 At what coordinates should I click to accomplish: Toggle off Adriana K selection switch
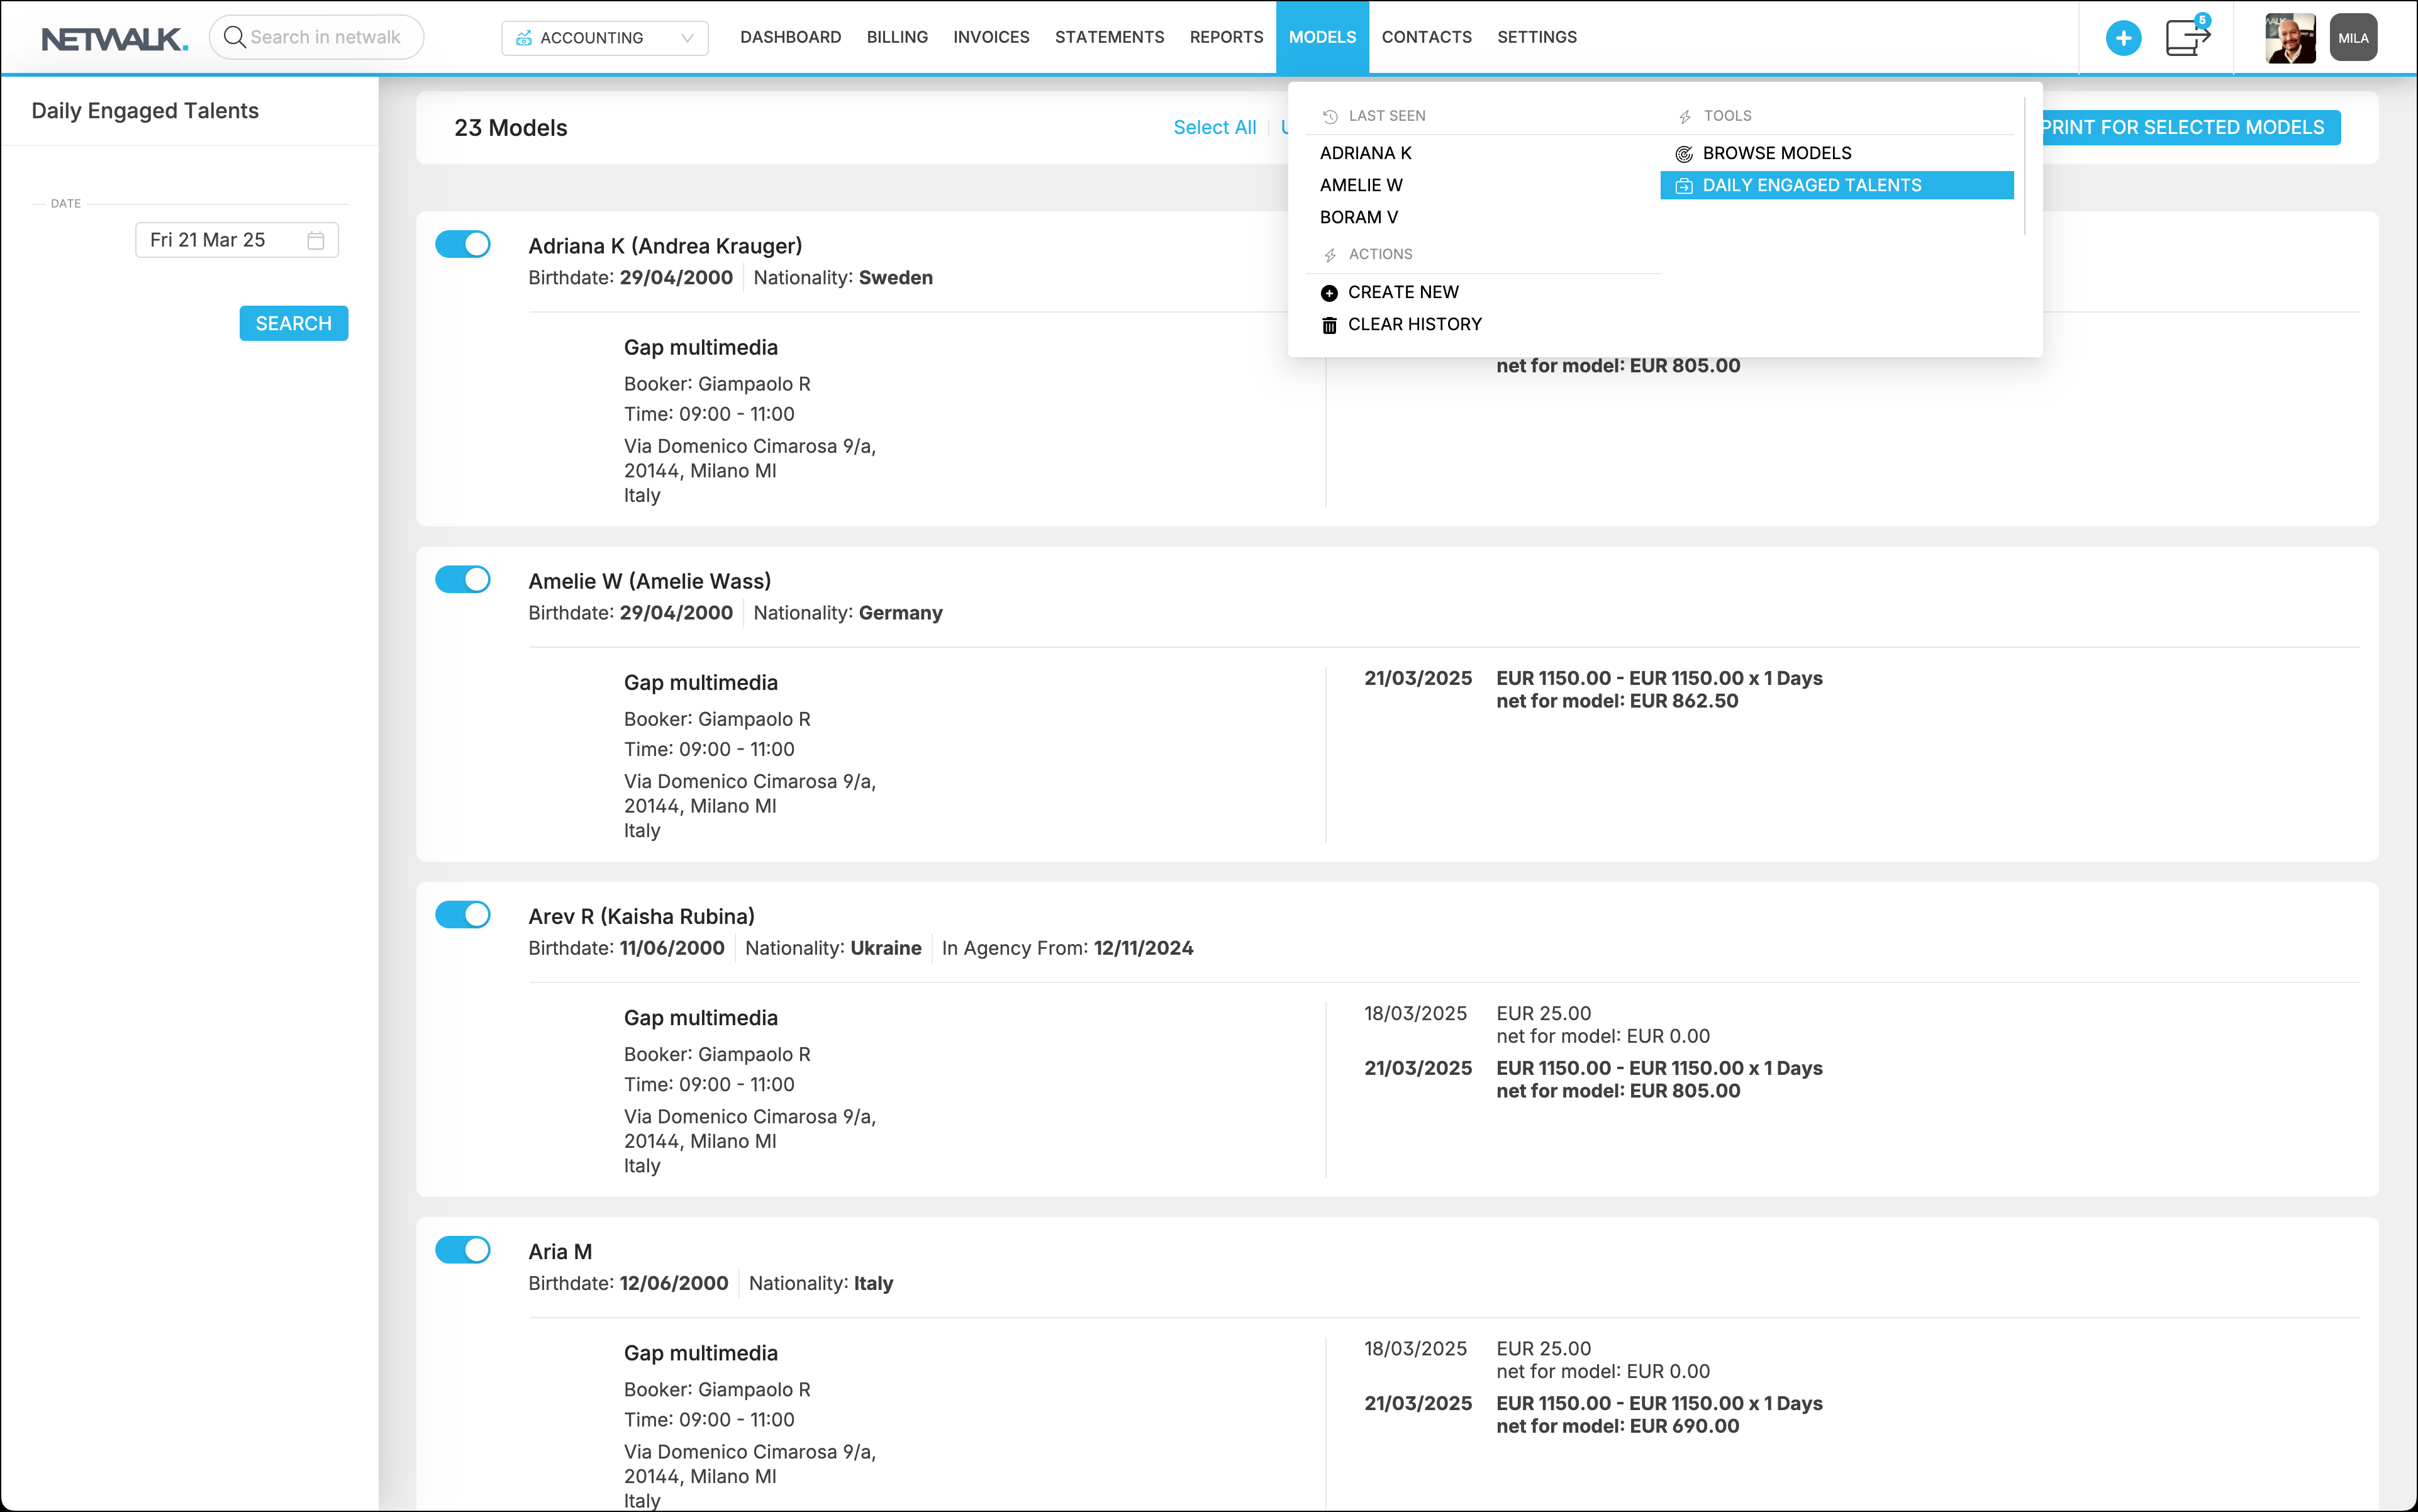(463, 244)
